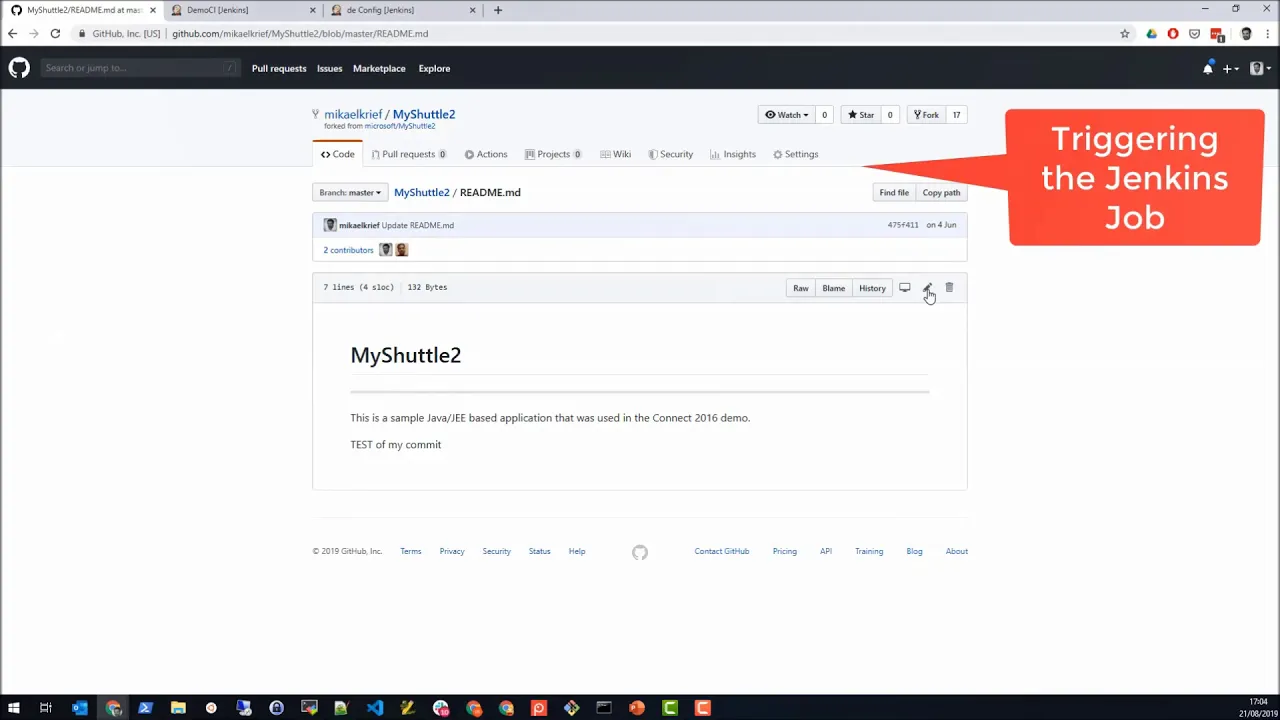
Task: Bookmark this page with the star icon
Action: point(1125,33)
